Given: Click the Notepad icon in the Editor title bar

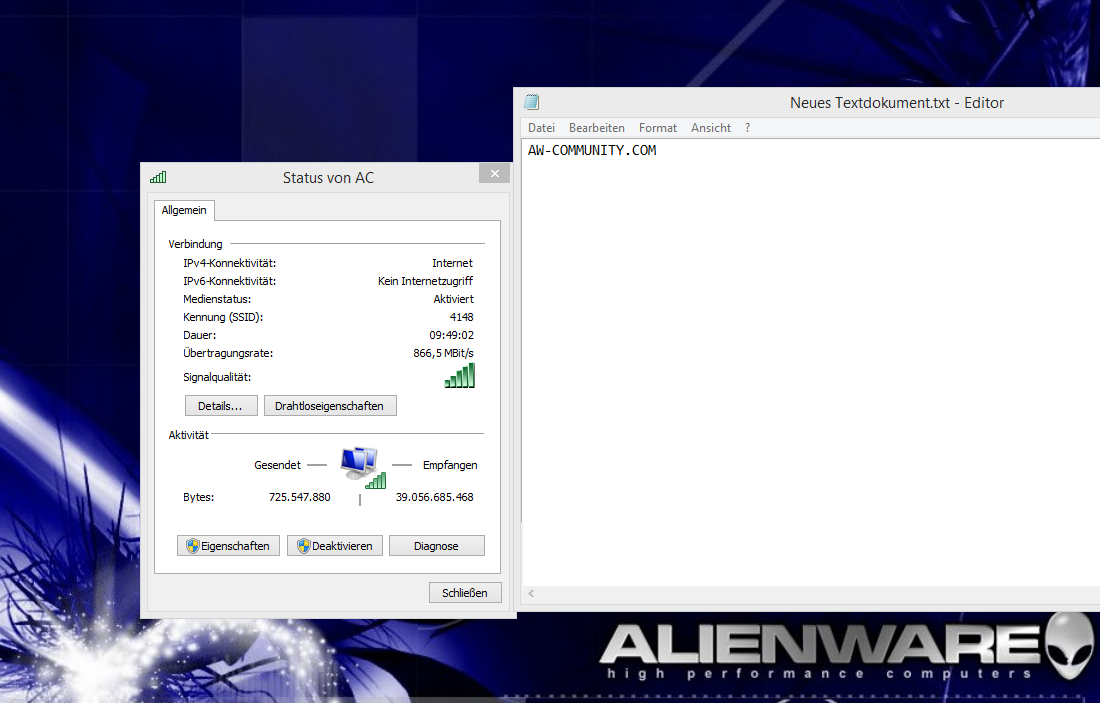Looking at the screenshot, I should click(x=532, y=102).
